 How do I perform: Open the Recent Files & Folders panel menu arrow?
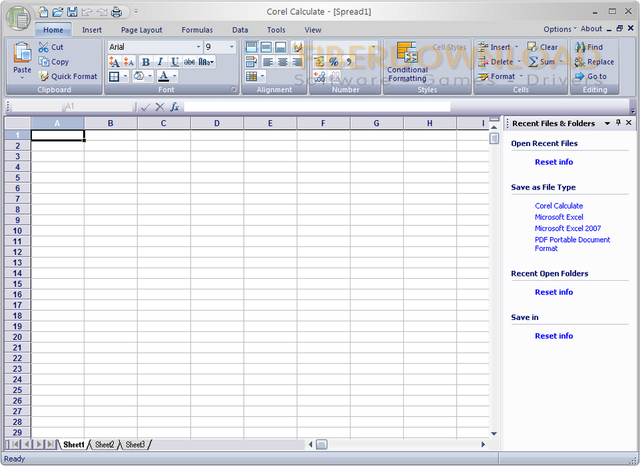(x=607, y=123)
